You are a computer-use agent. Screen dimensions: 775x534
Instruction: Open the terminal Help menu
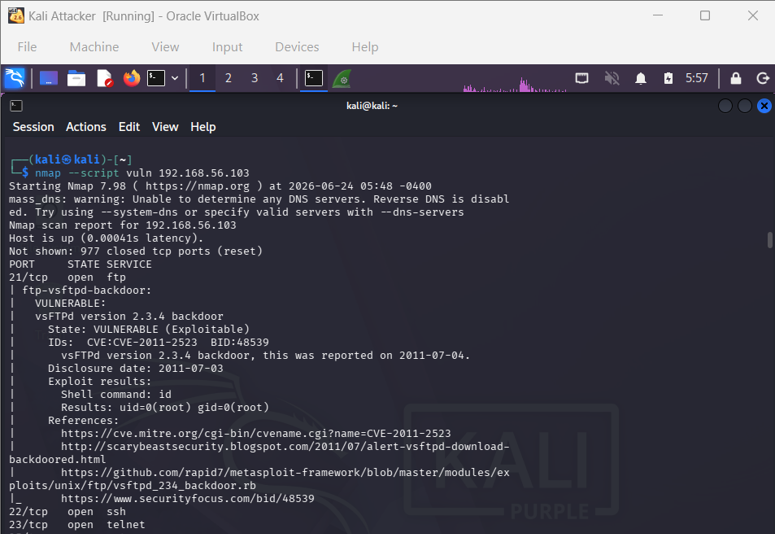point(203,127)
